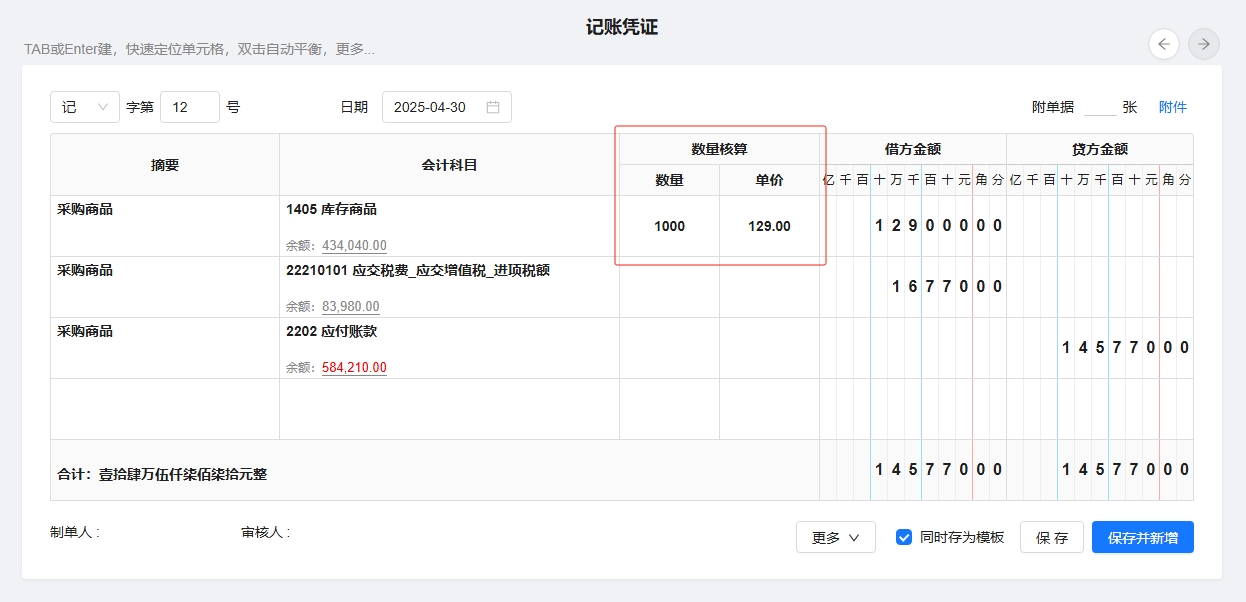Click the 保存 button
Viewport: 1246px width, 602px height.
coord(1051,537)
